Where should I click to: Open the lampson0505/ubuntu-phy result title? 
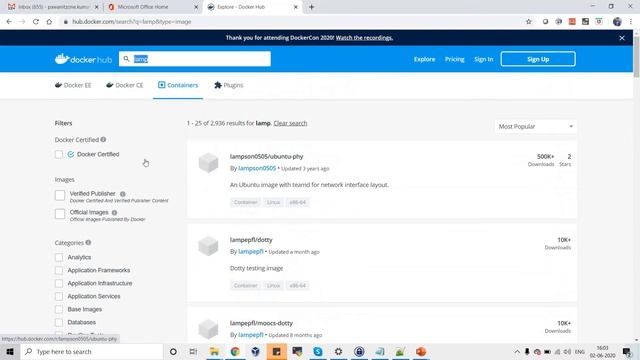click(267, 156)
